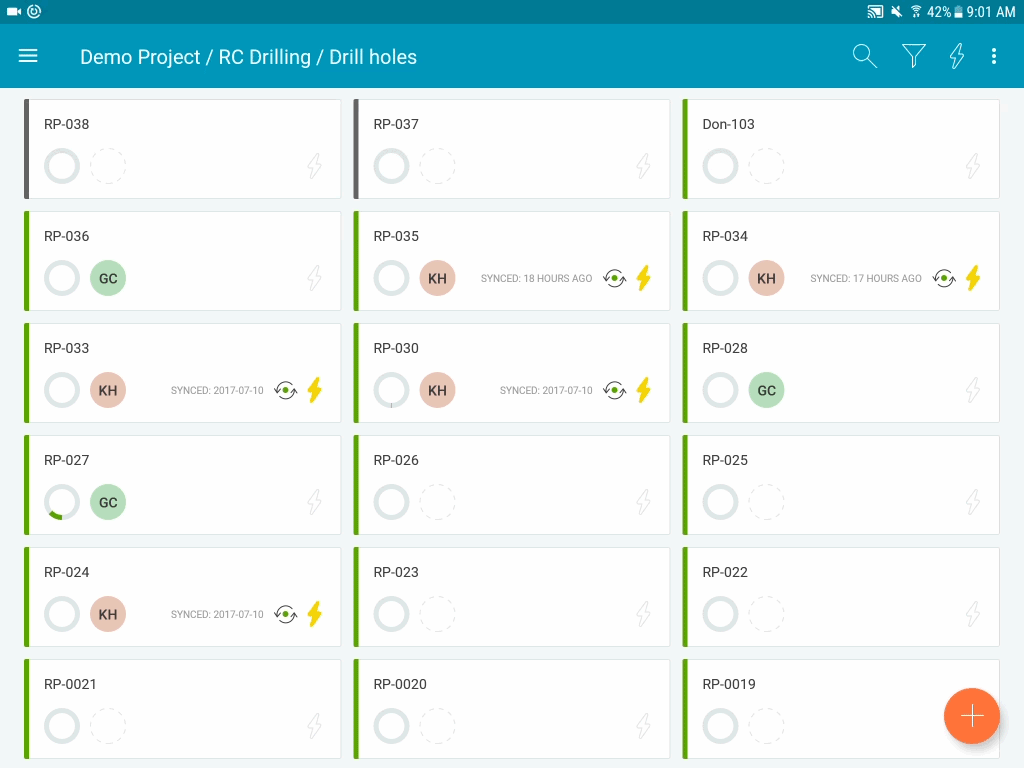The image size is (1024, 768).
Task: Tap the sync icon on RP-024
Action: pos(285,615)
